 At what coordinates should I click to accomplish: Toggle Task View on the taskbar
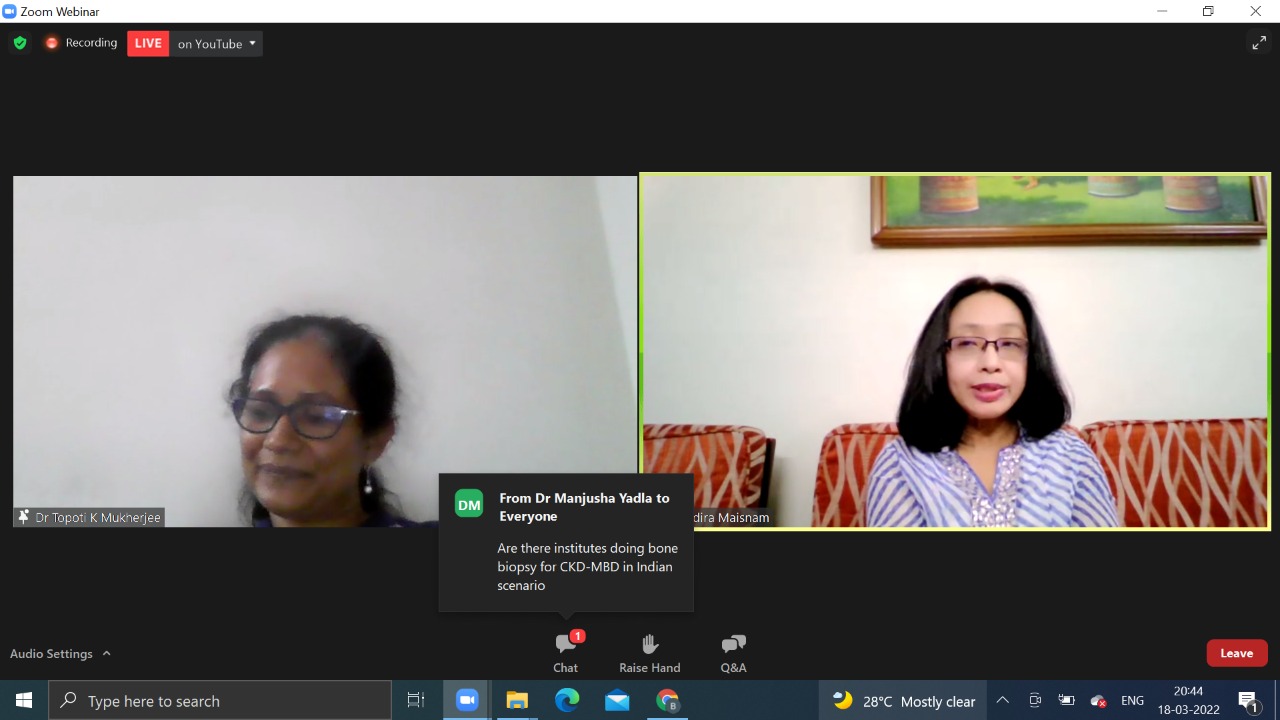tap(416, 701)
